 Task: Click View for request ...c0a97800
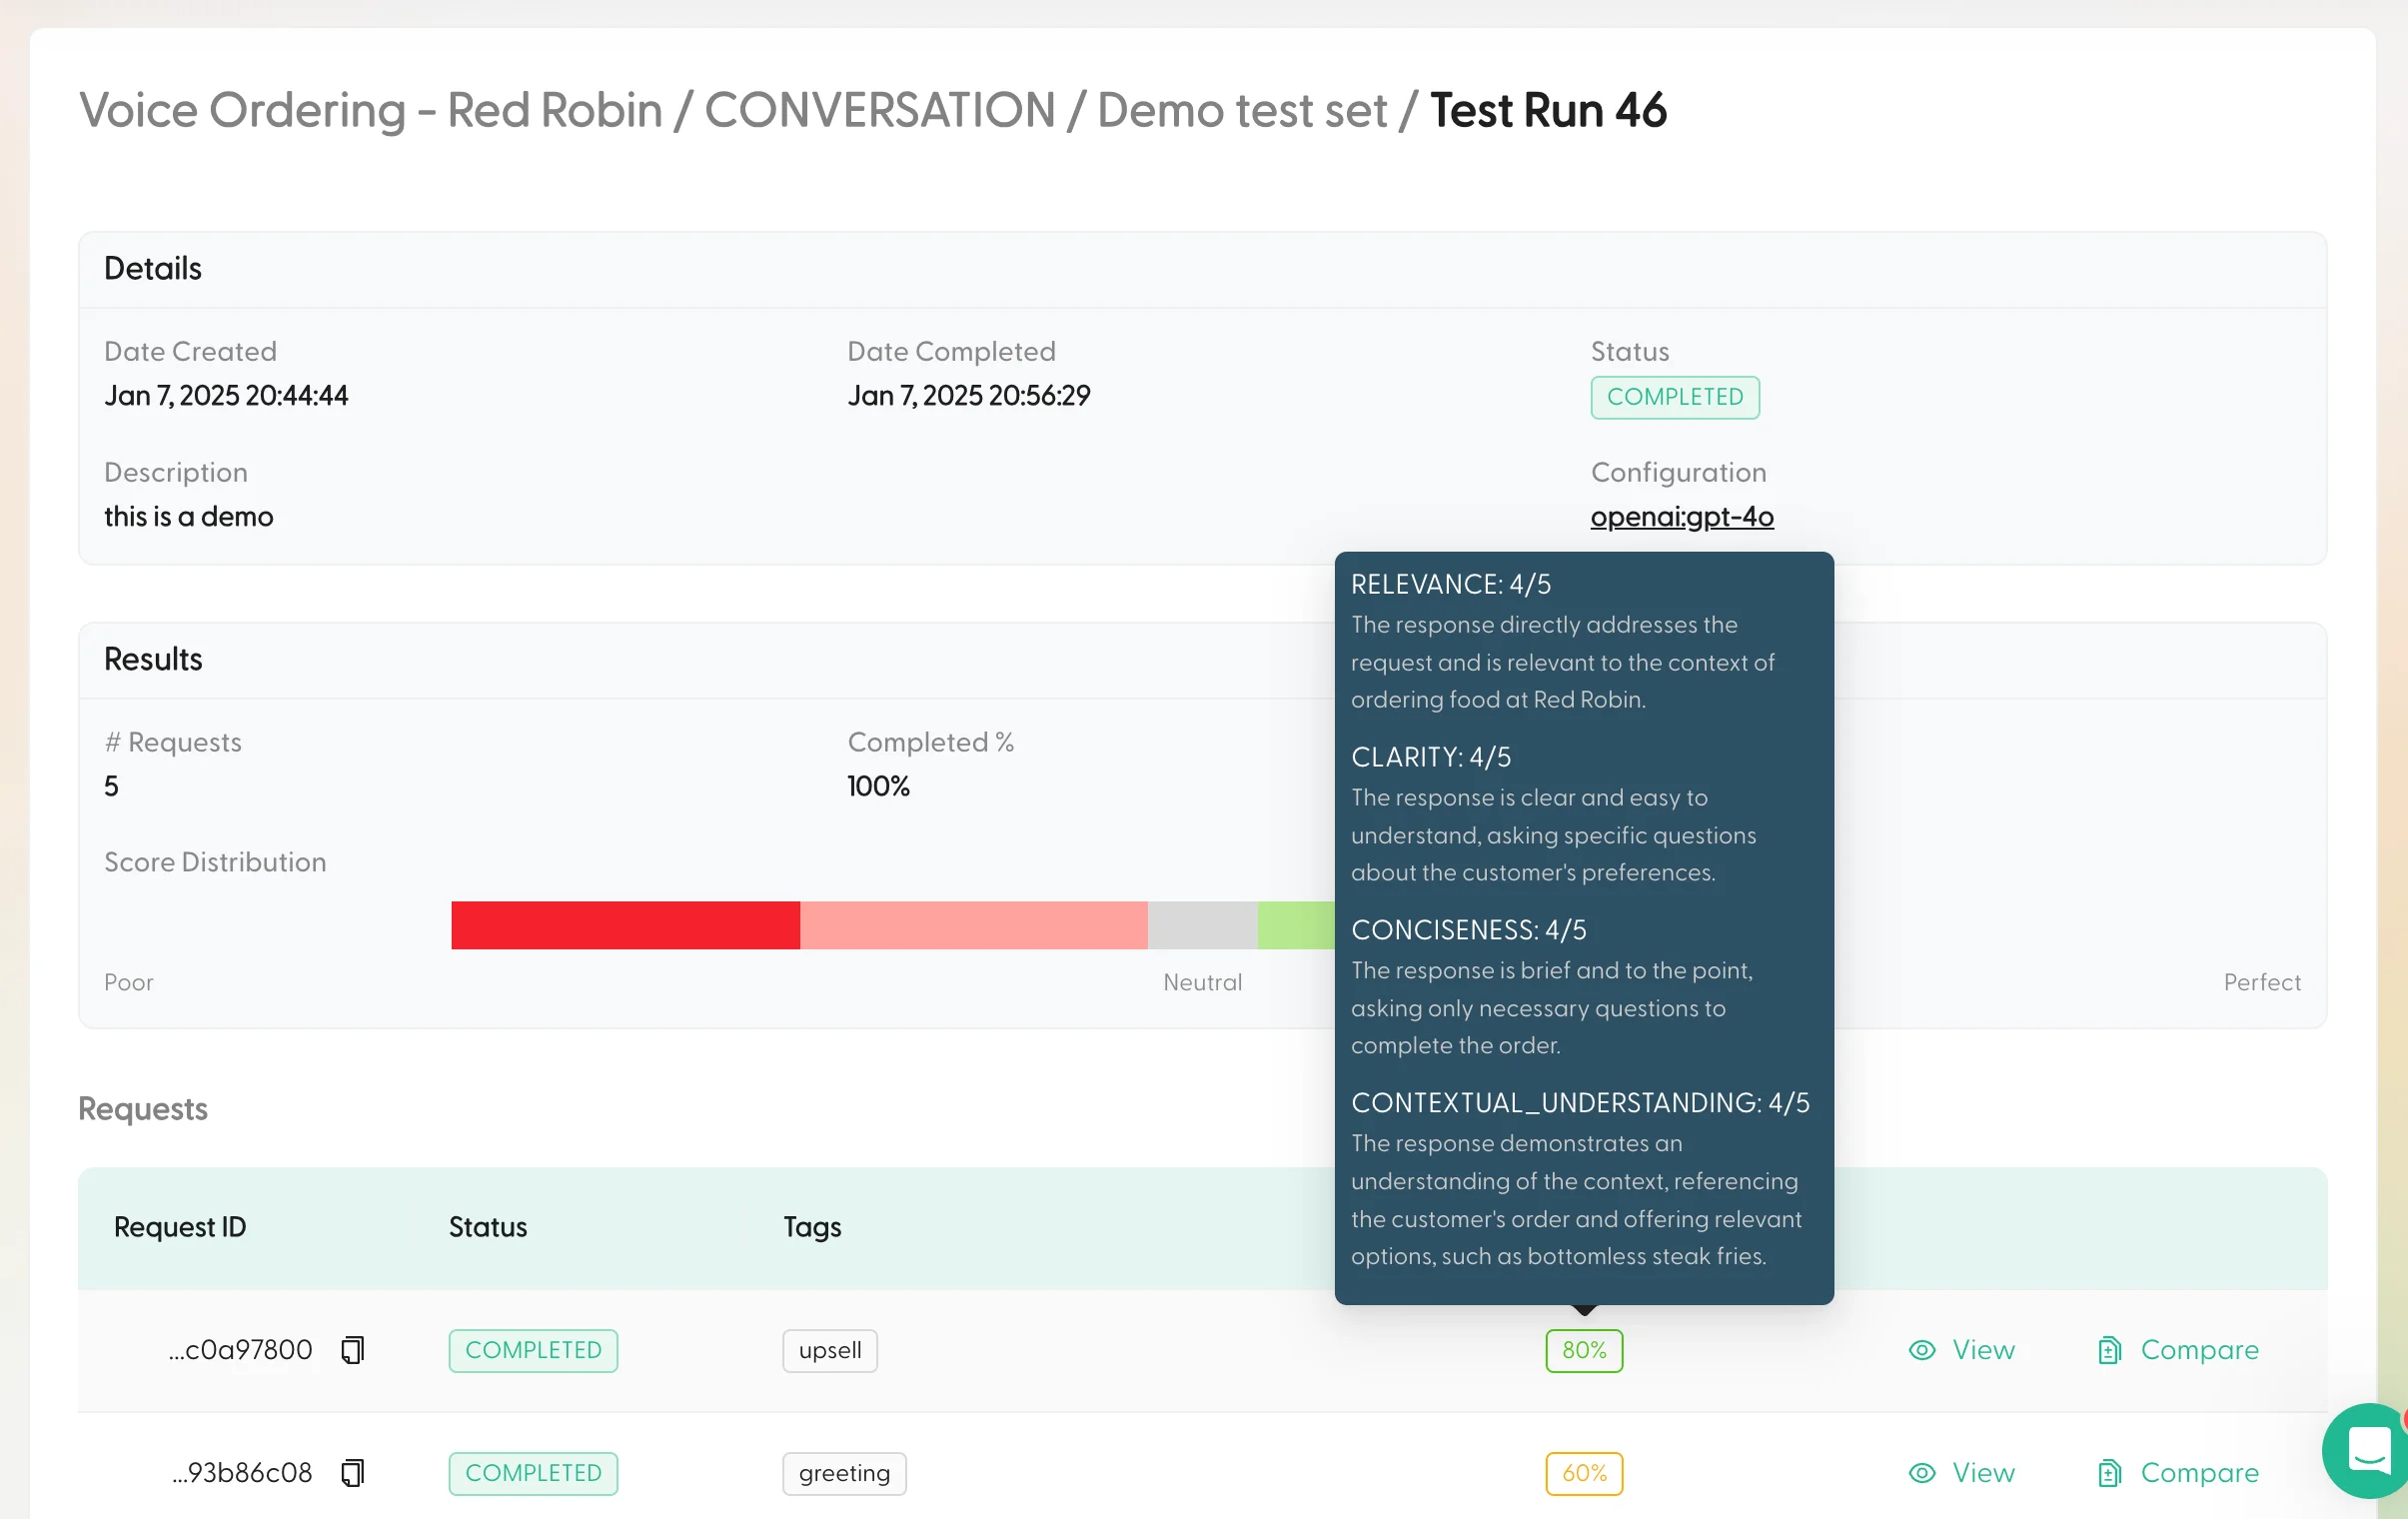(1984, 1350)
